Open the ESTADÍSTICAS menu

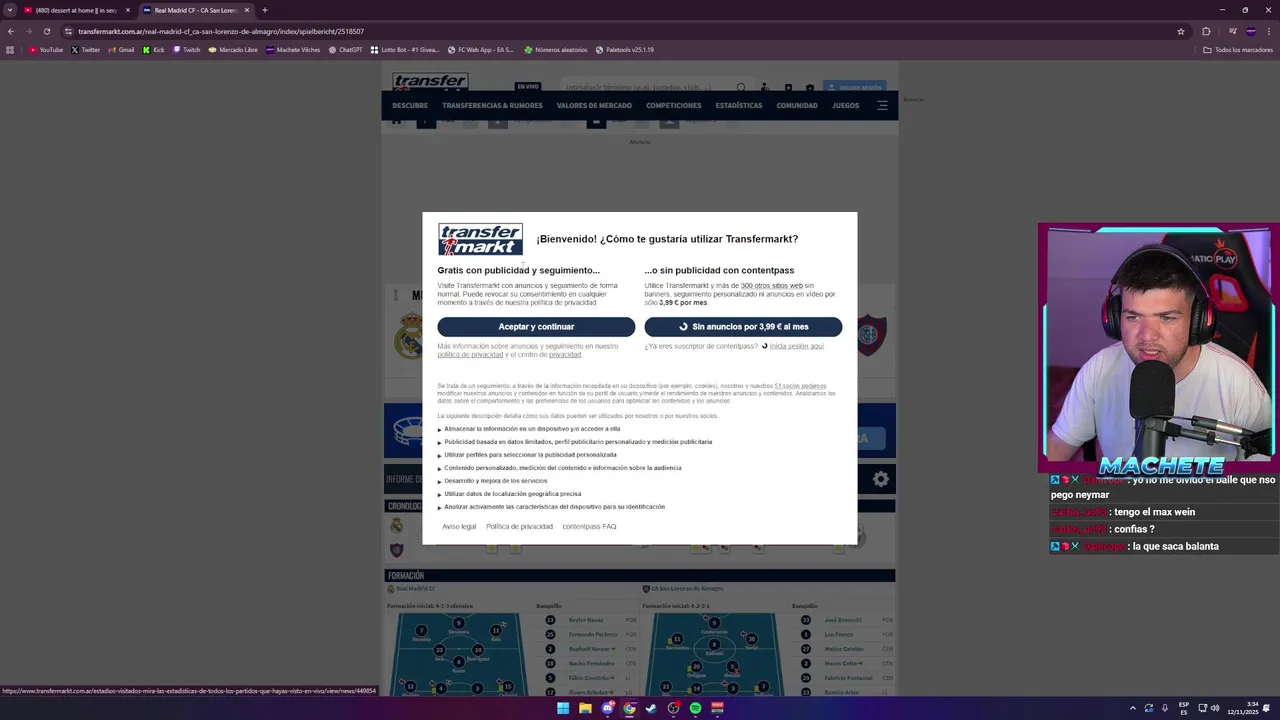pos(739,105)
